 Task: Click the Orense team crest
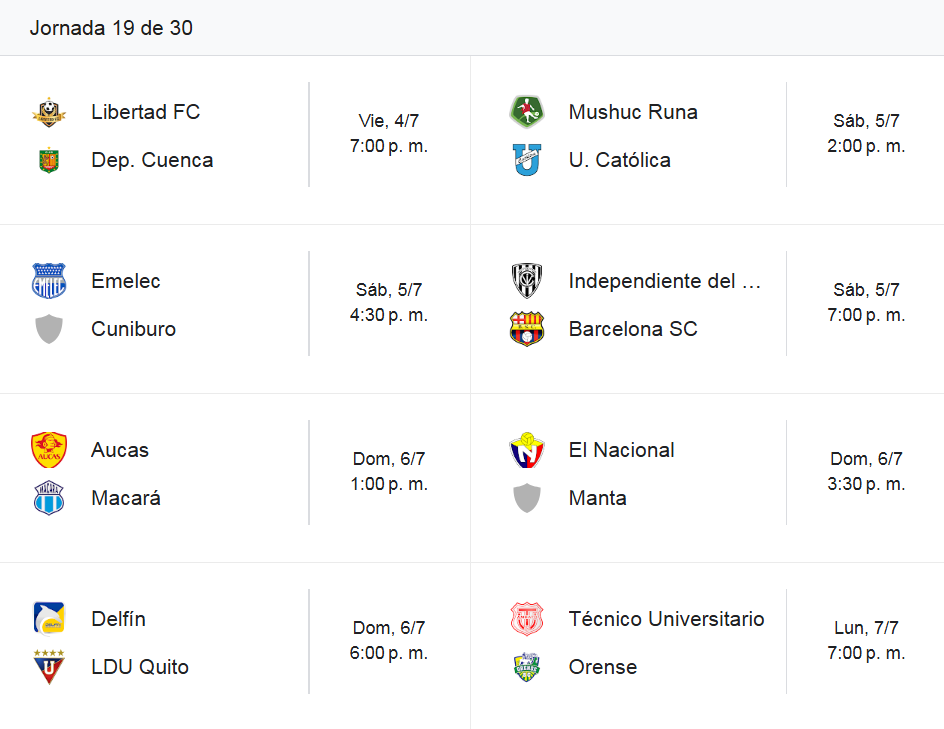tap(527, 666)
